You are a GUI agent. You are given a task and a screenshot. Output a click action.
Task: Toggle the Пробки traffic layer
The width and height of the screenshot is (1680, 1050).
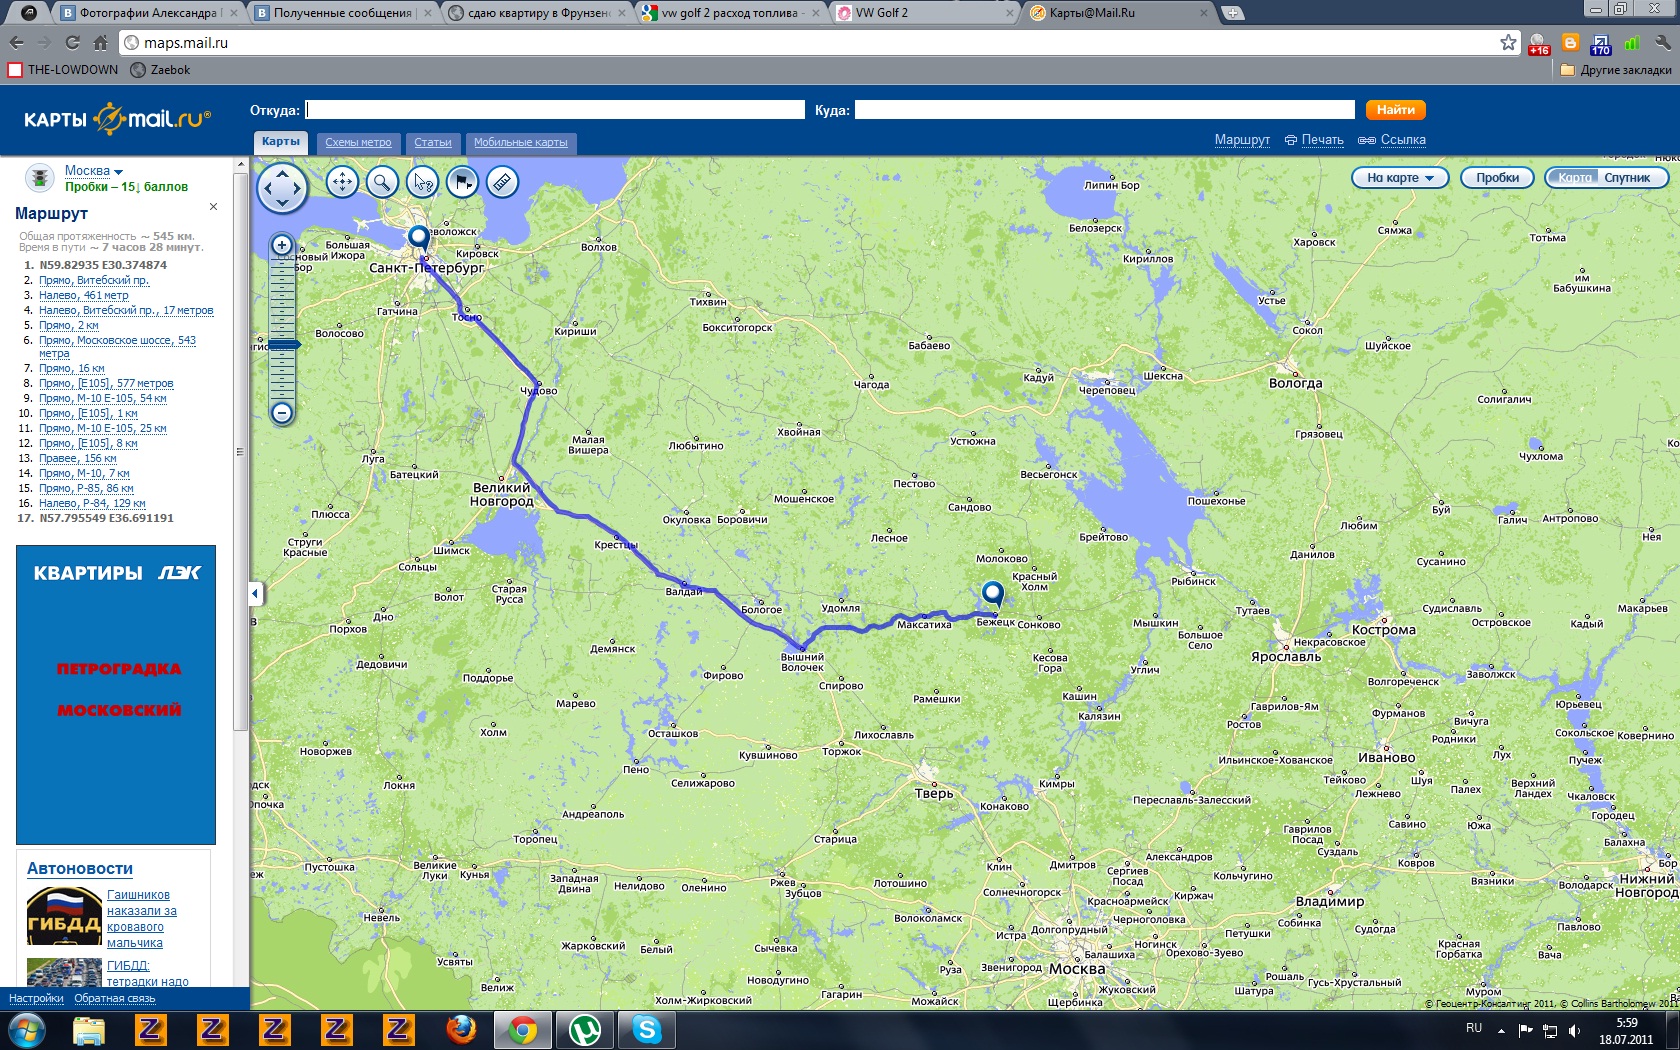click(1497, 178)
